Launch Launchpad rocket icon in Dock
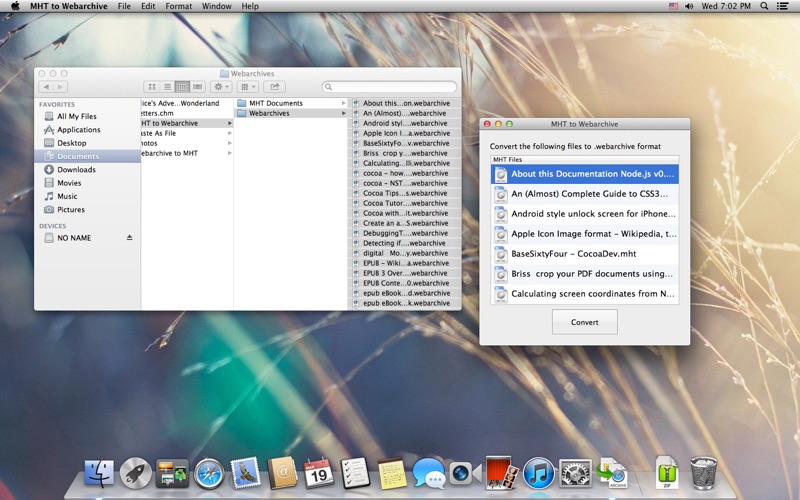This screenshot has width=800, height=500. point(136,473)
